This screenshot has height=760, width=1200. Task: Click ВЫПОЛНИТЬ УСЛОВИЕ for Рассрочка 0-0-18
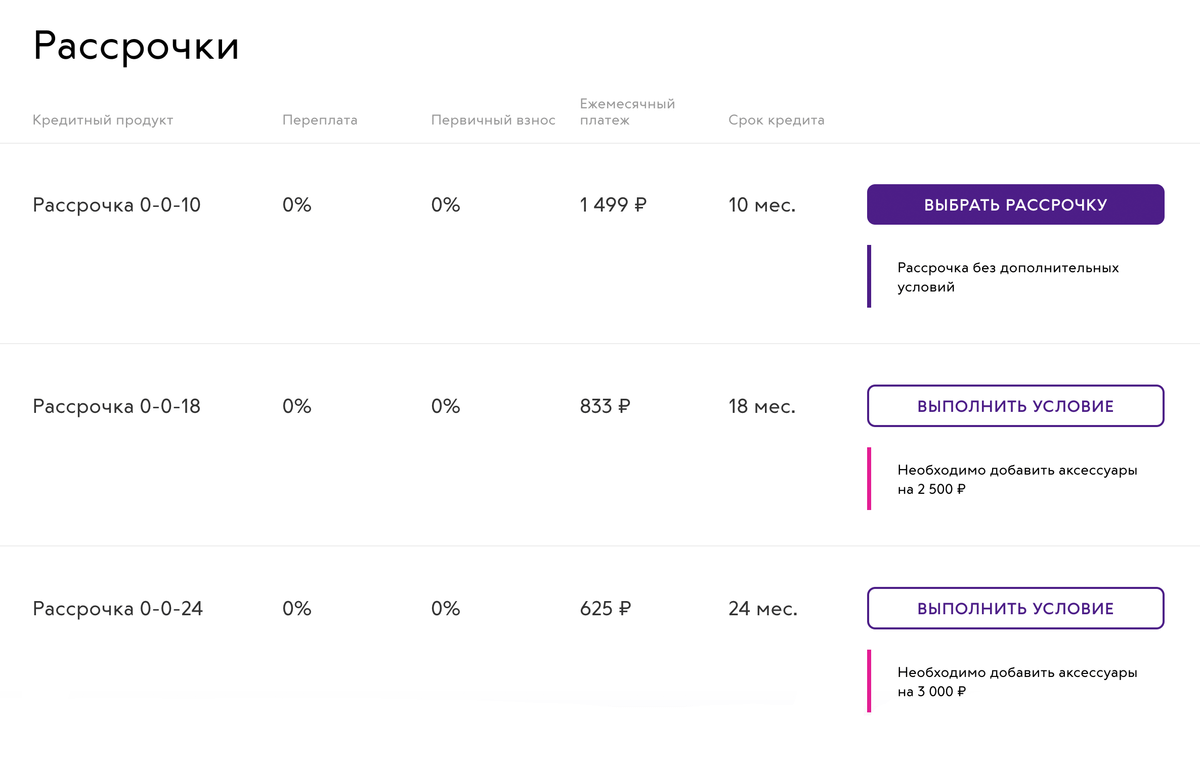[1015, 406]
